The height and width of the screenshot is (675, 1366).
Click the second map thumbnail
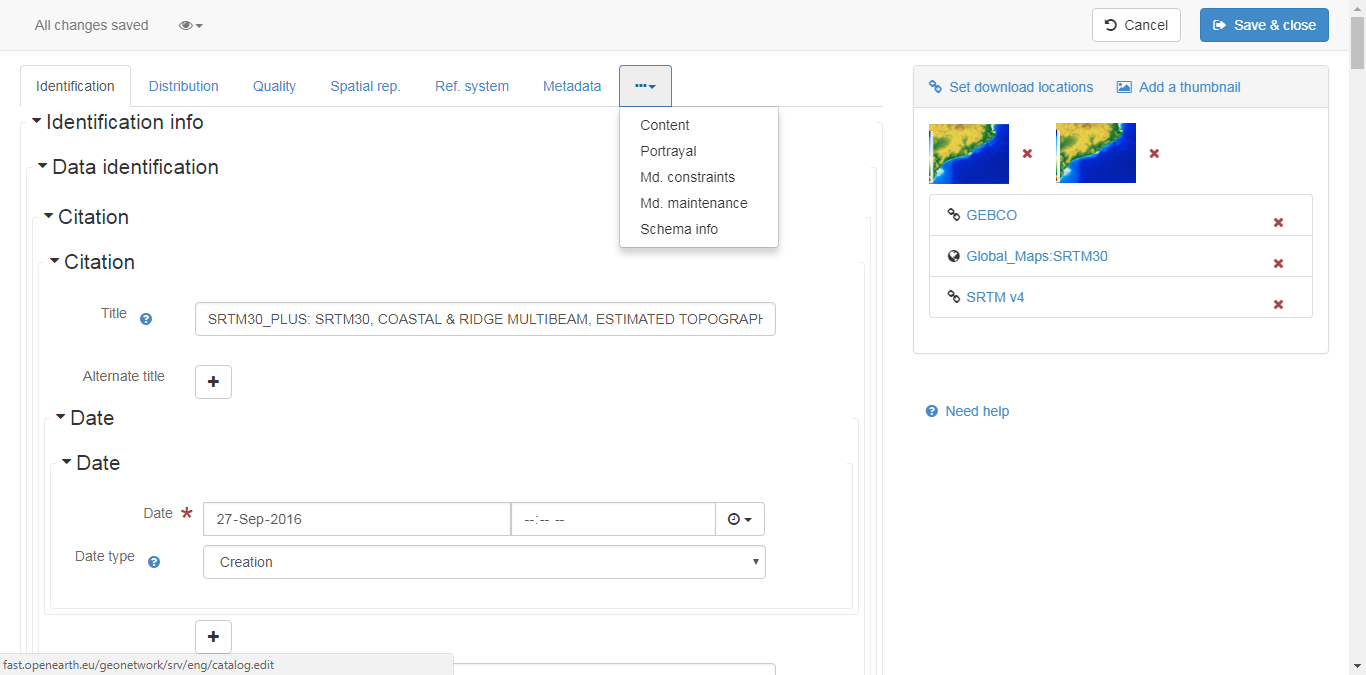(1096, 153)
